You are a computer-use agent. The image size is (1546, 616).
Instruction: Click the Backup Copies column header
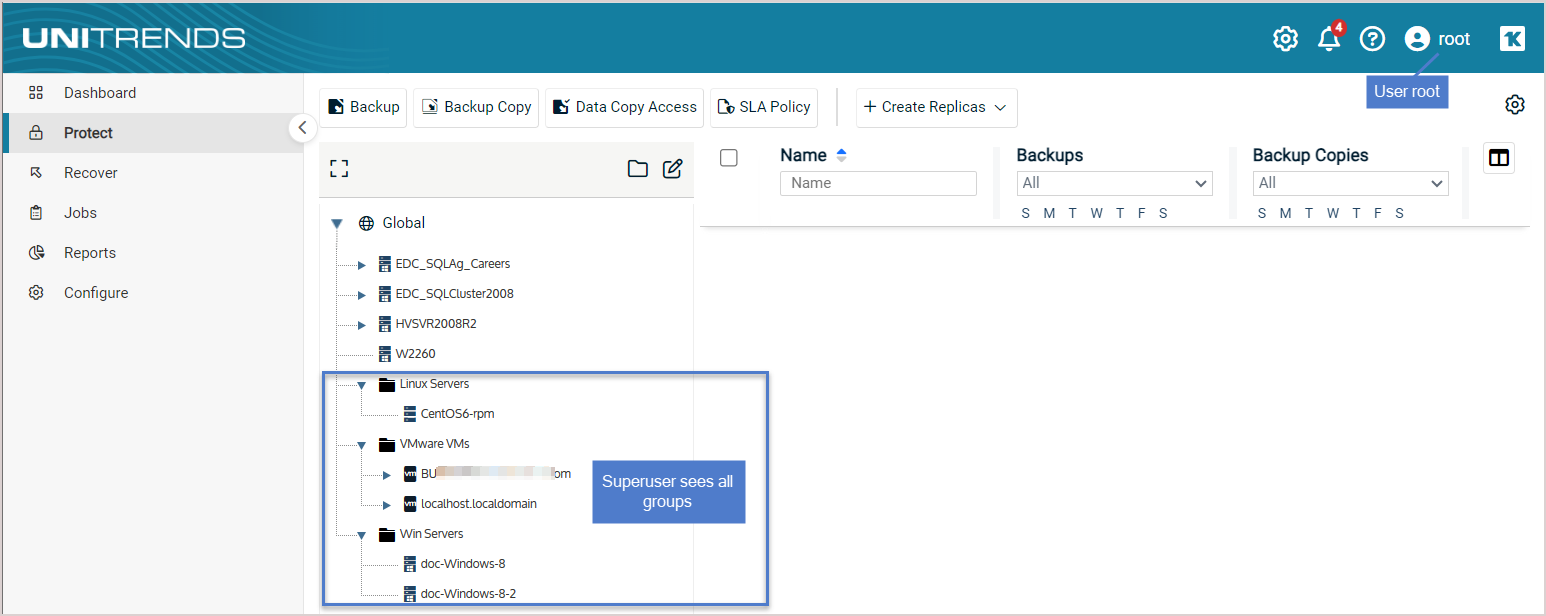click(1311, 155)
